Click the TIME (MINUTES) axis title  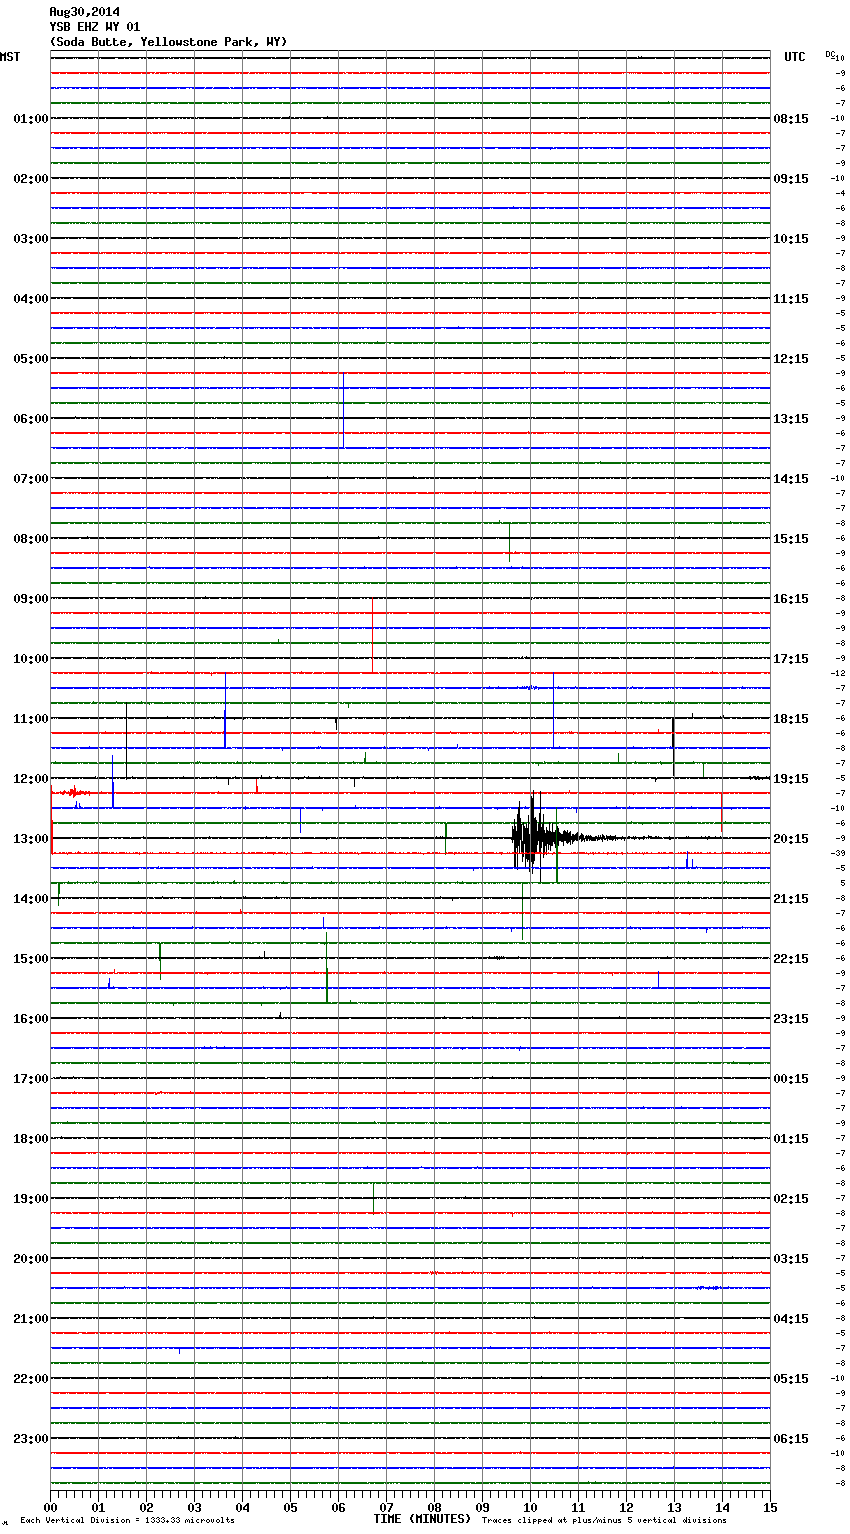[422, 1519]
